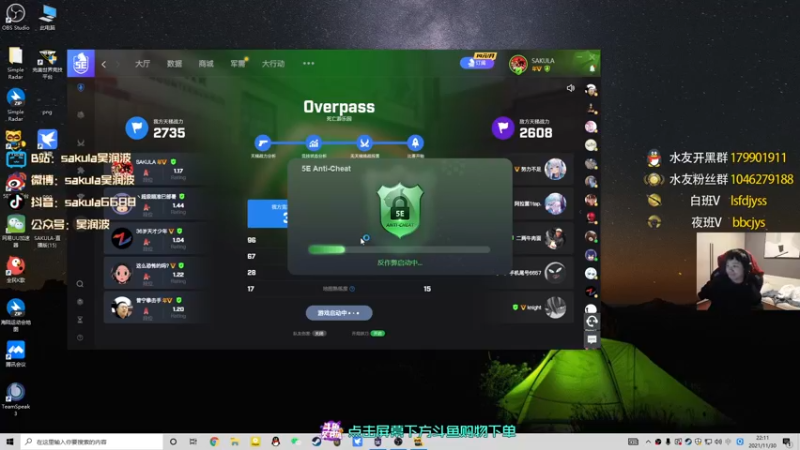Select the chart analysis stage icon
Image resolution: width=800 pixels, height=450 pixels.
pos(314,143)
